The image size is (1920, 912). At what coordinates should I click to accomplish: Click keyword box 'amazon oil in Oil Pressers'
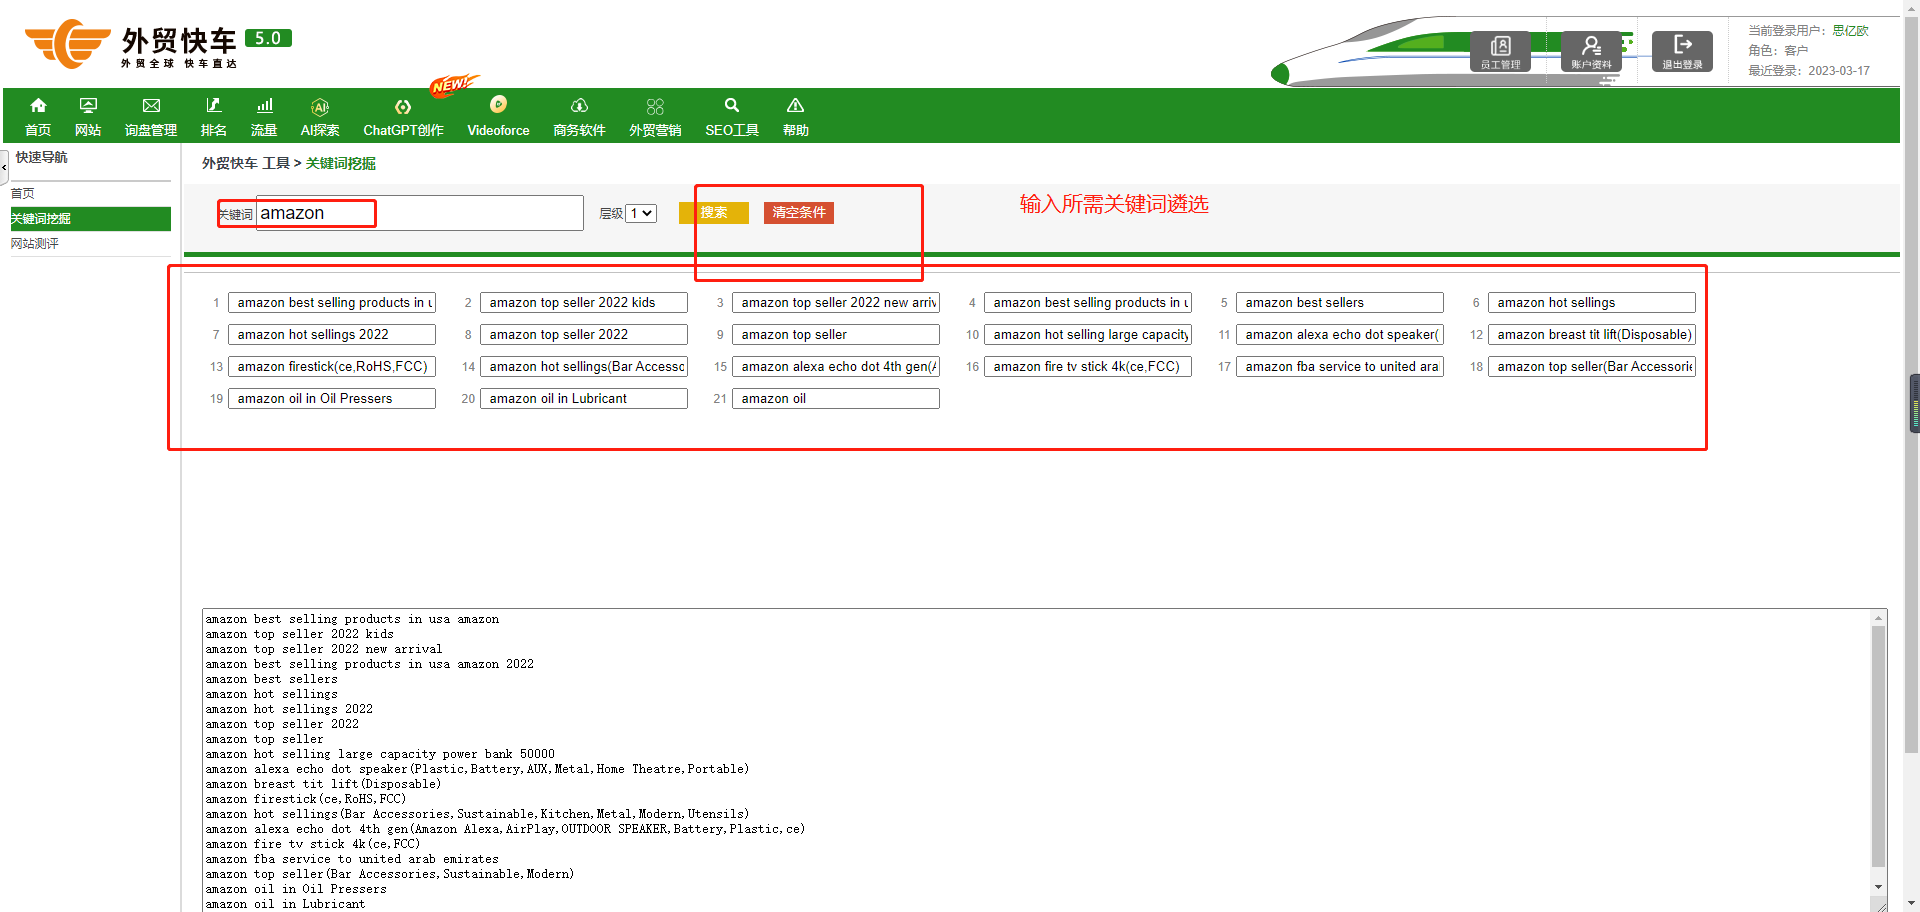332,398
